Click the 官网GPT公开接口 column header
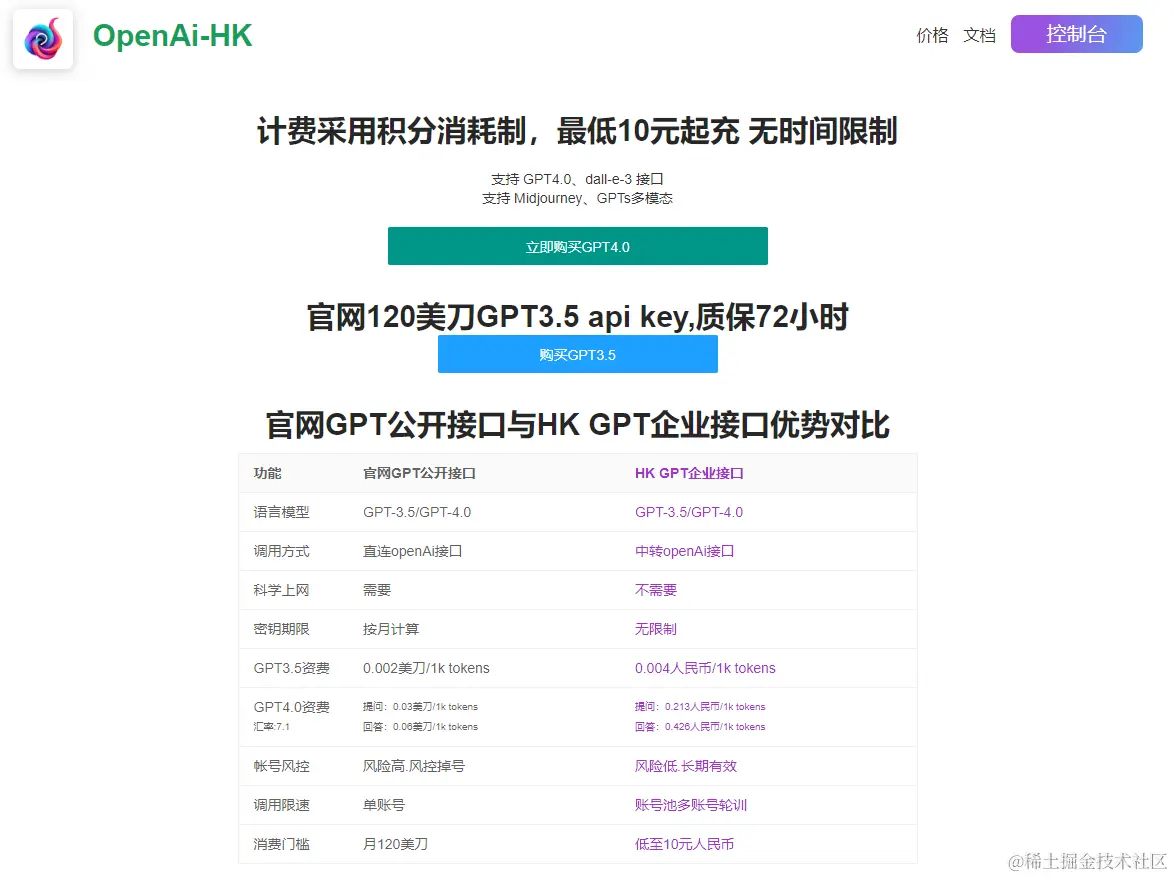 click(x=419, y=473)
